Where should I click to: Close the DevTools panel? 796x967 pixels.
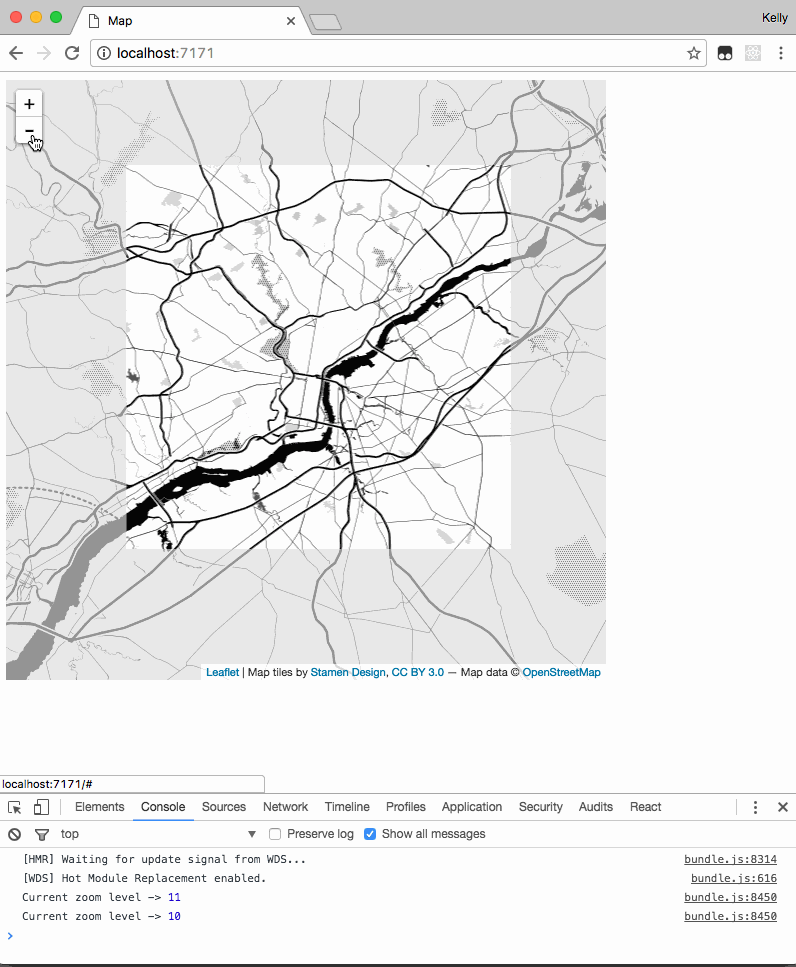[783, 807]
